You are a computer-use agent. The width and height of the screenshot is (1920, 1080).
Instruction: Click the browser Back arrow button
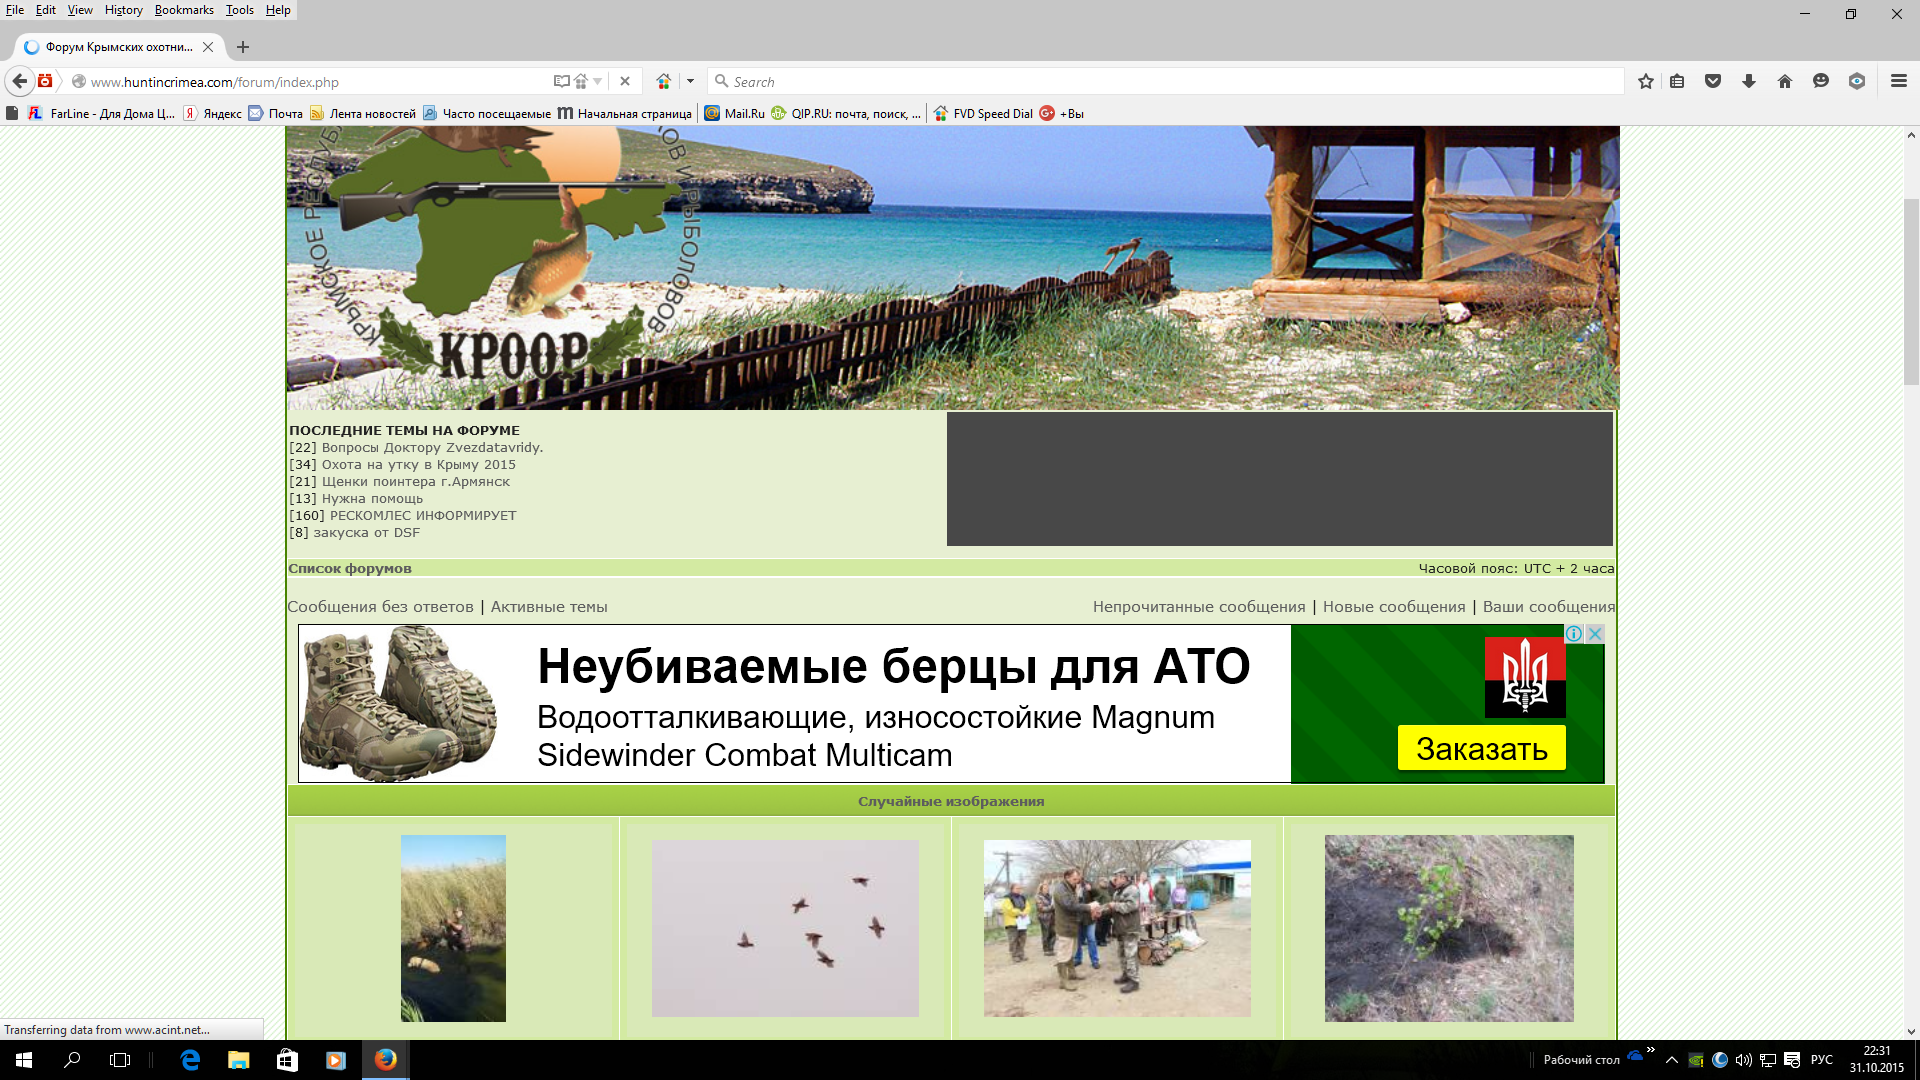click(x=19, y=81)
